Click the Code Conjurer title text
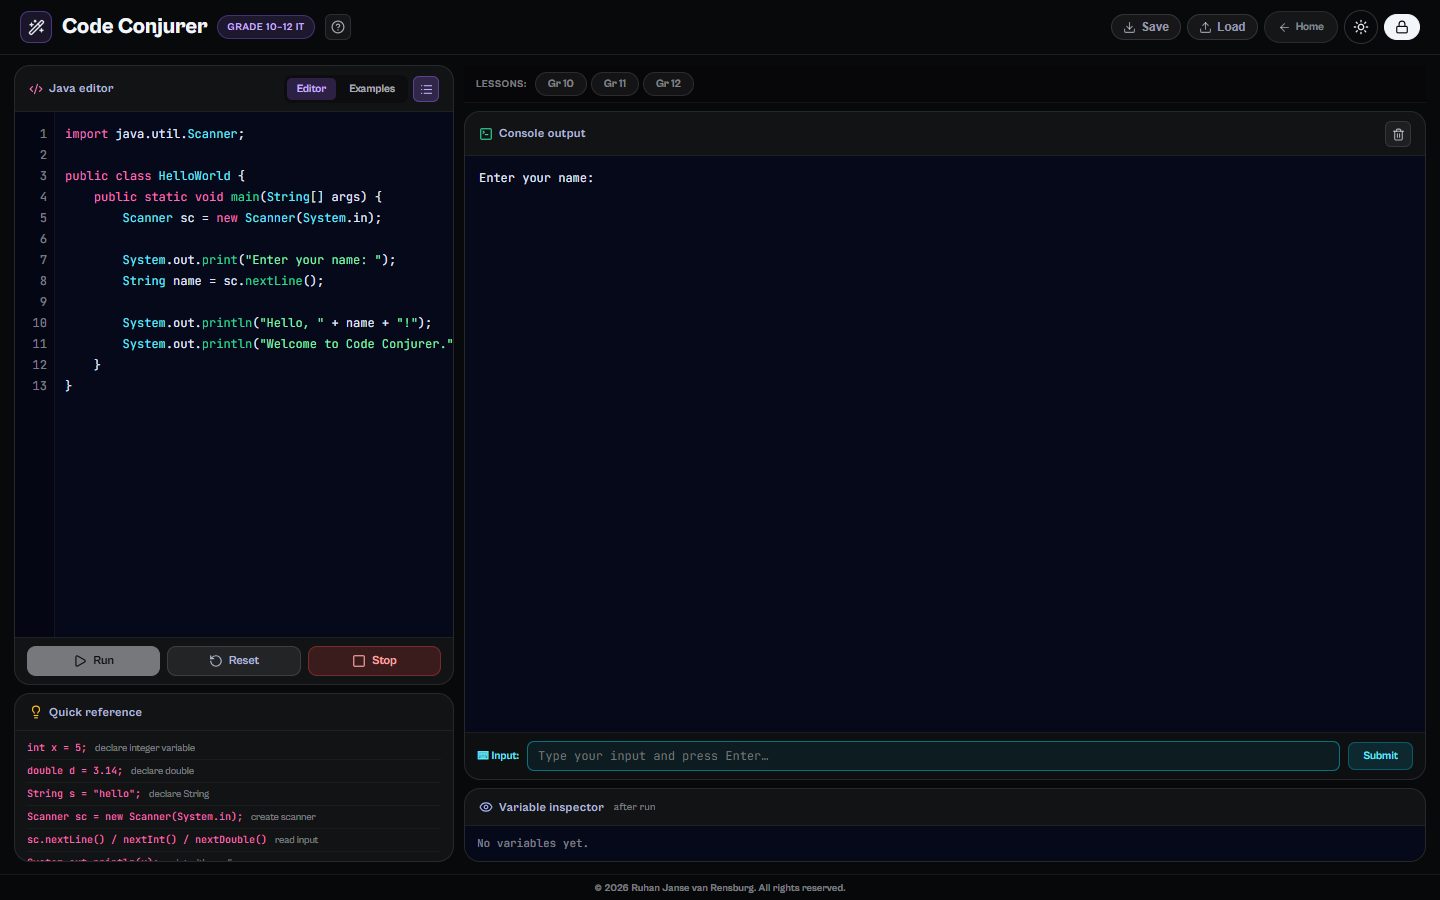This screenshot has width=1440, height=900. coord(135,27)
